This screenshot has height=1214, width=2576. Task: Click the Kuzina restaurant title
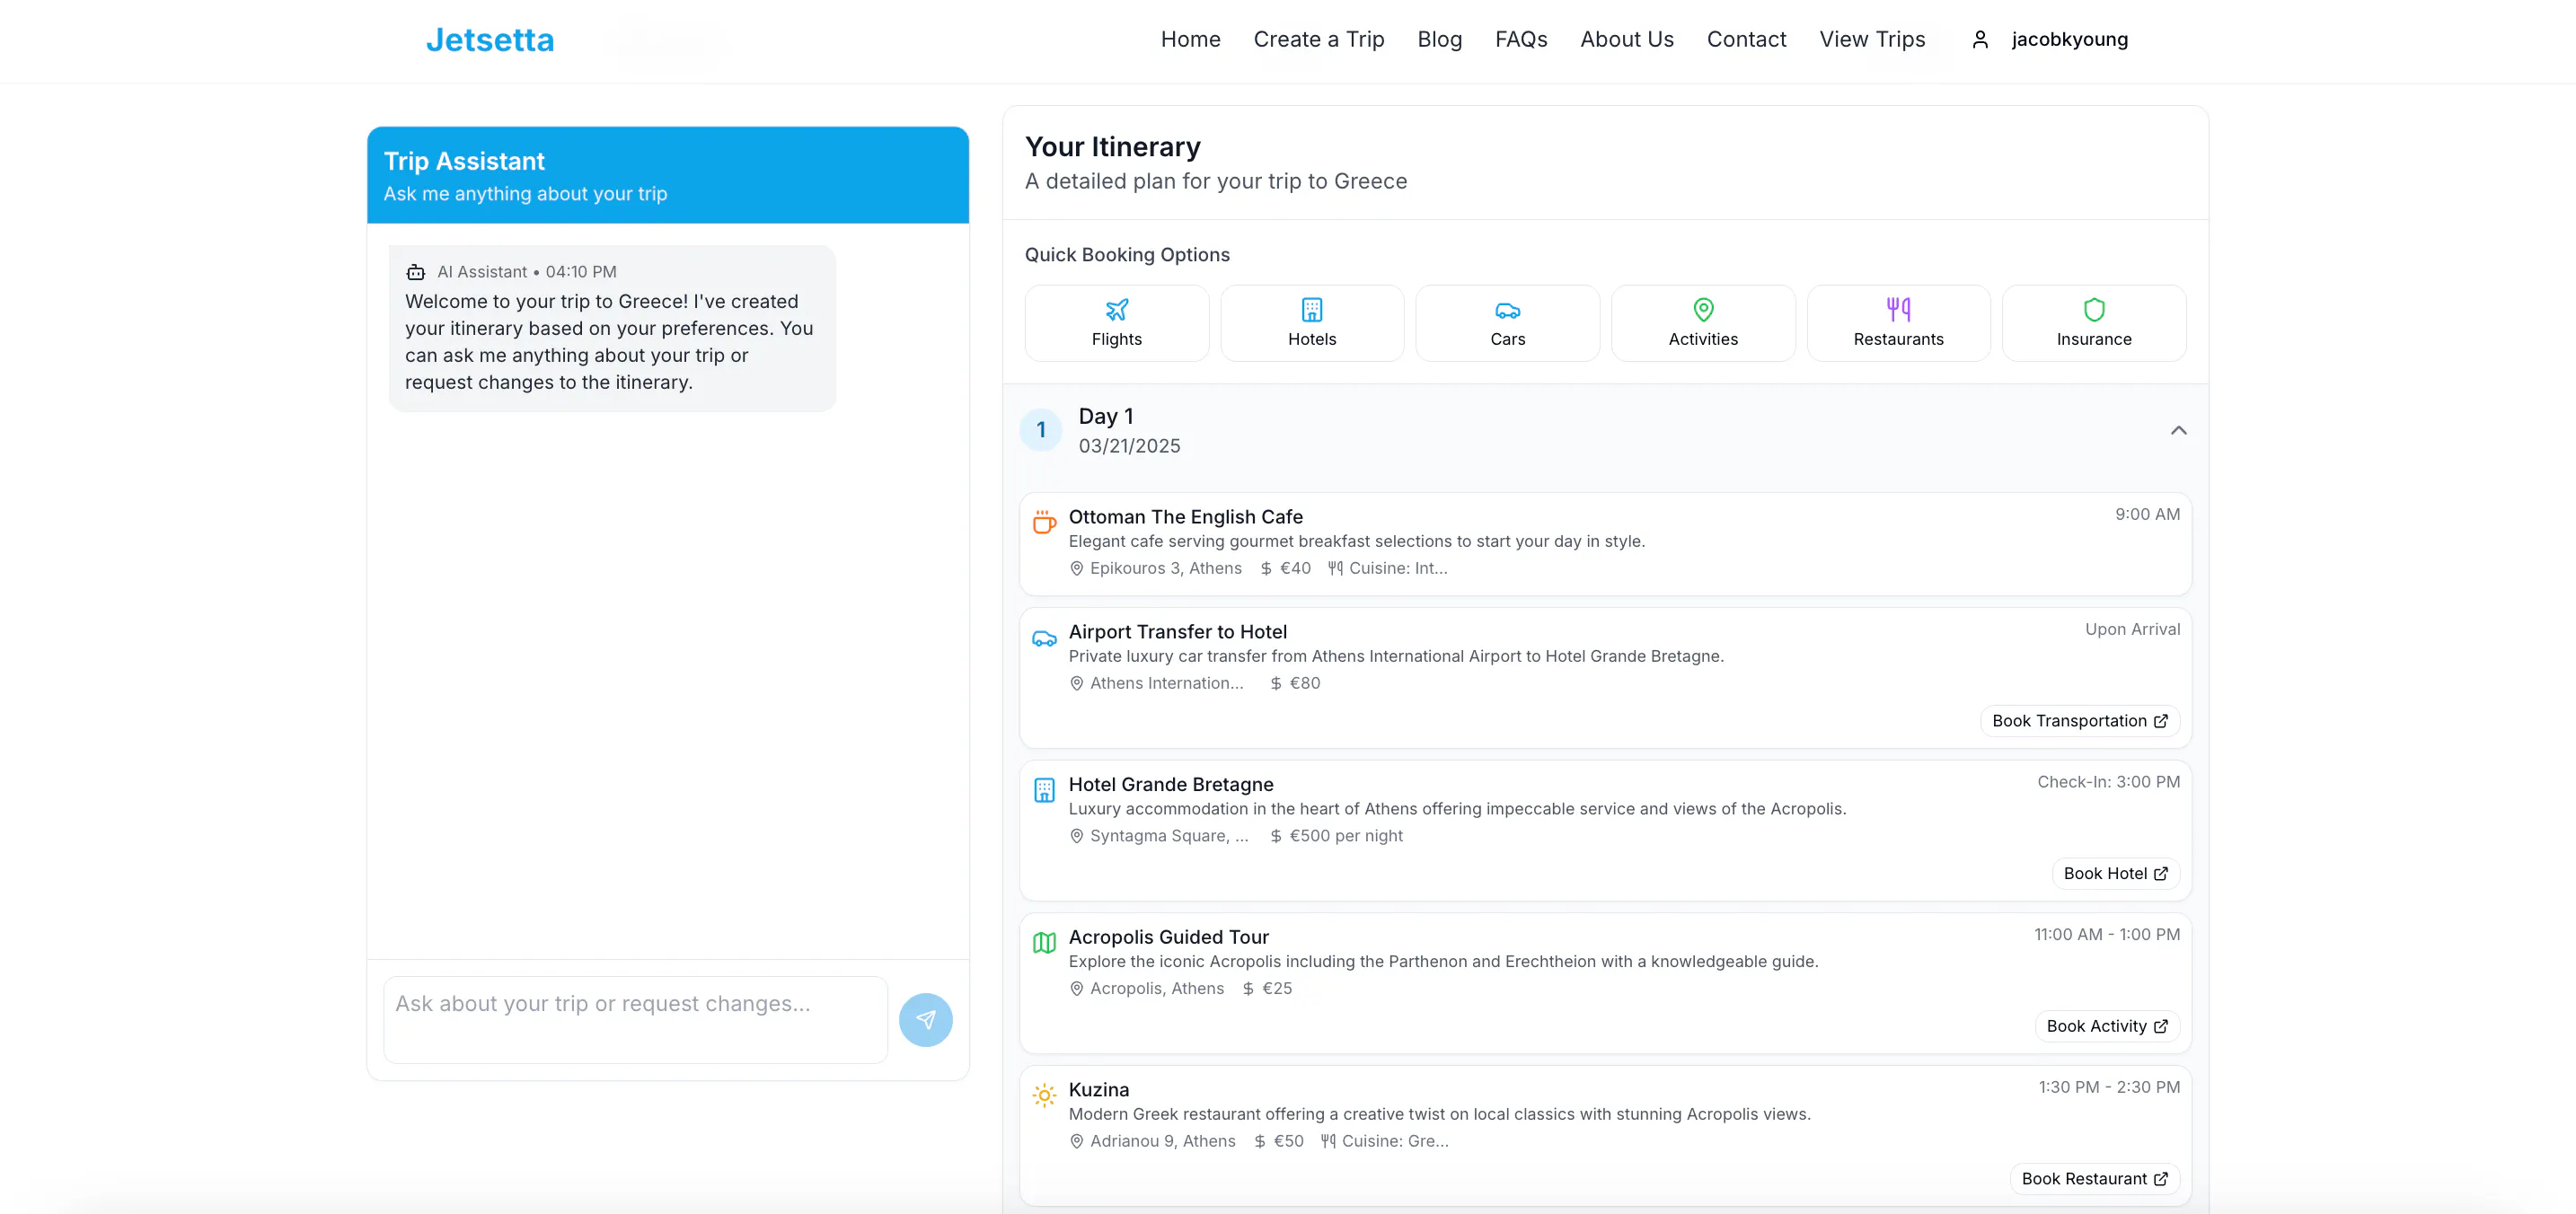click(x=1098, y=1089)
